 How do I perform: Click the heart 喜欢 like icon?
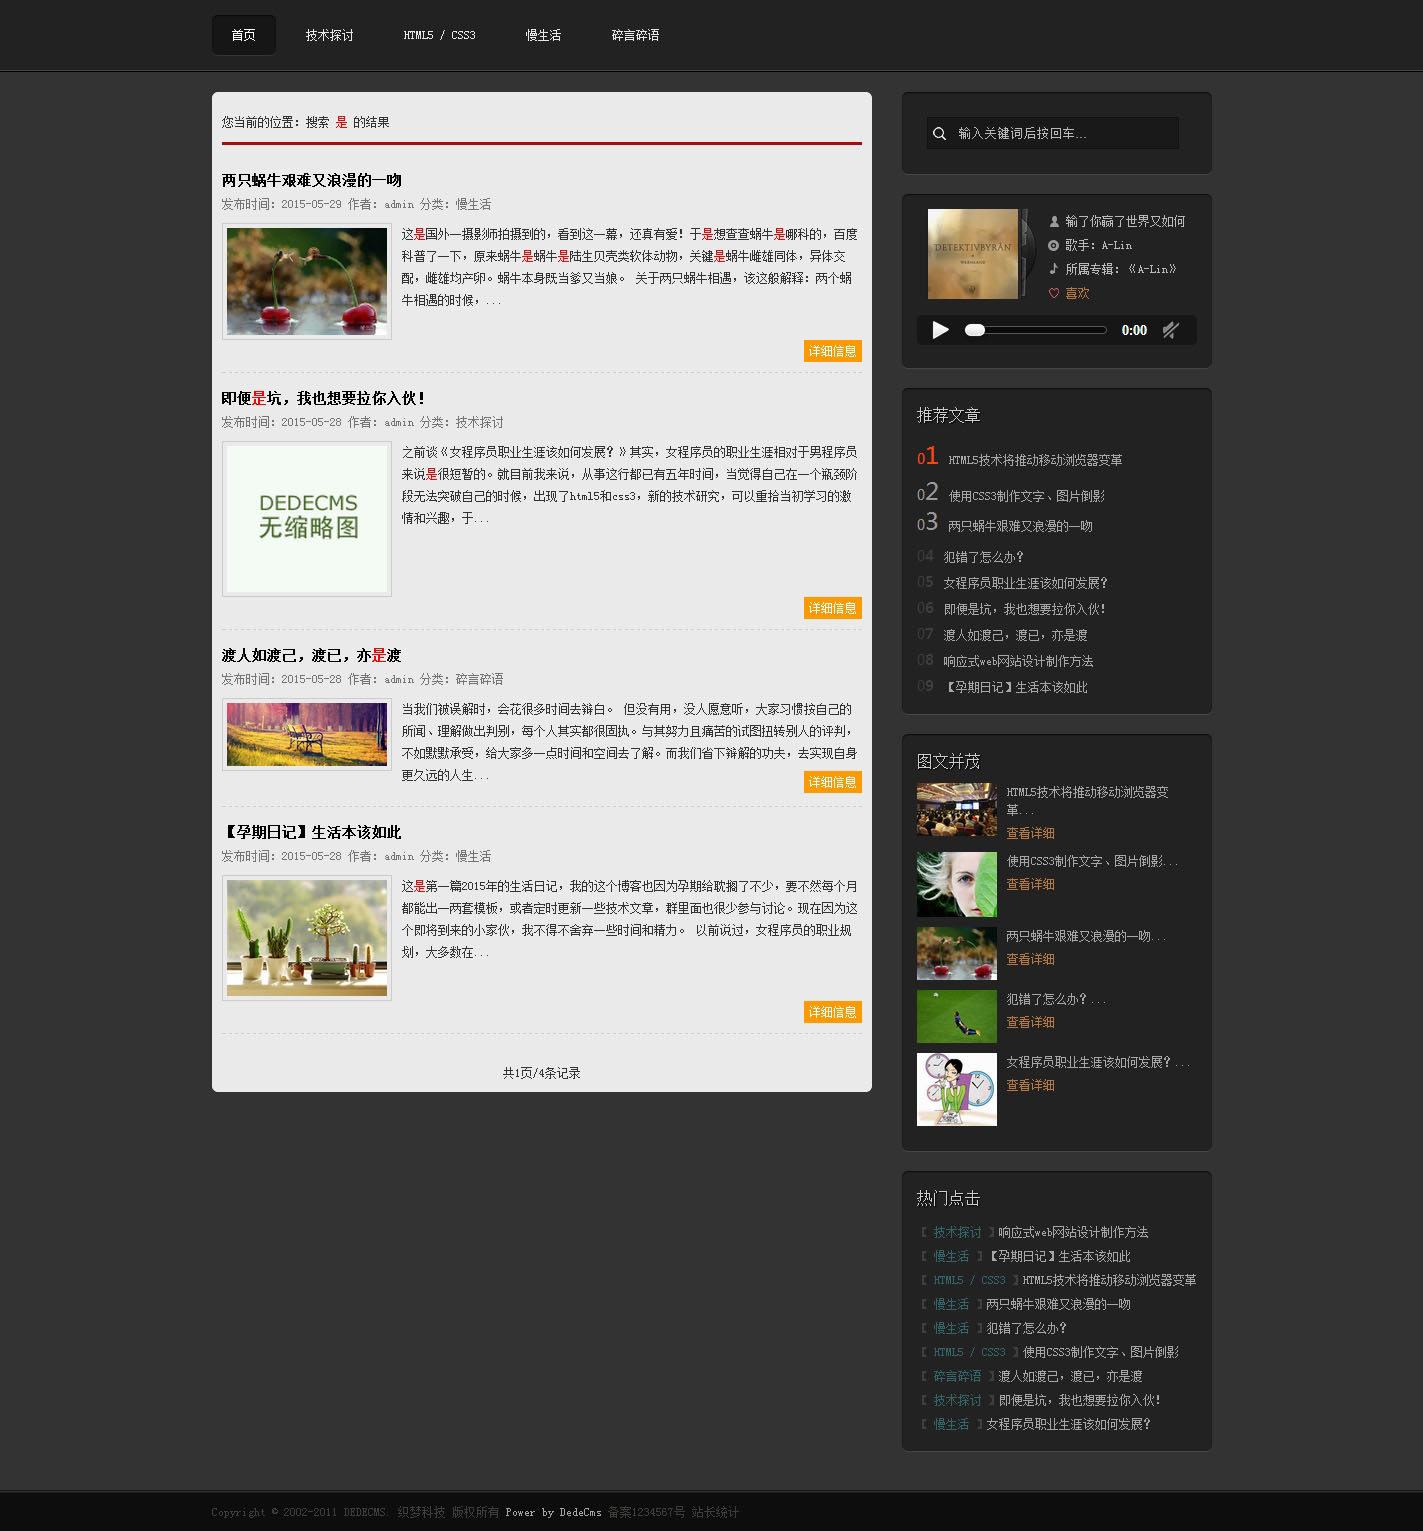1054,293
